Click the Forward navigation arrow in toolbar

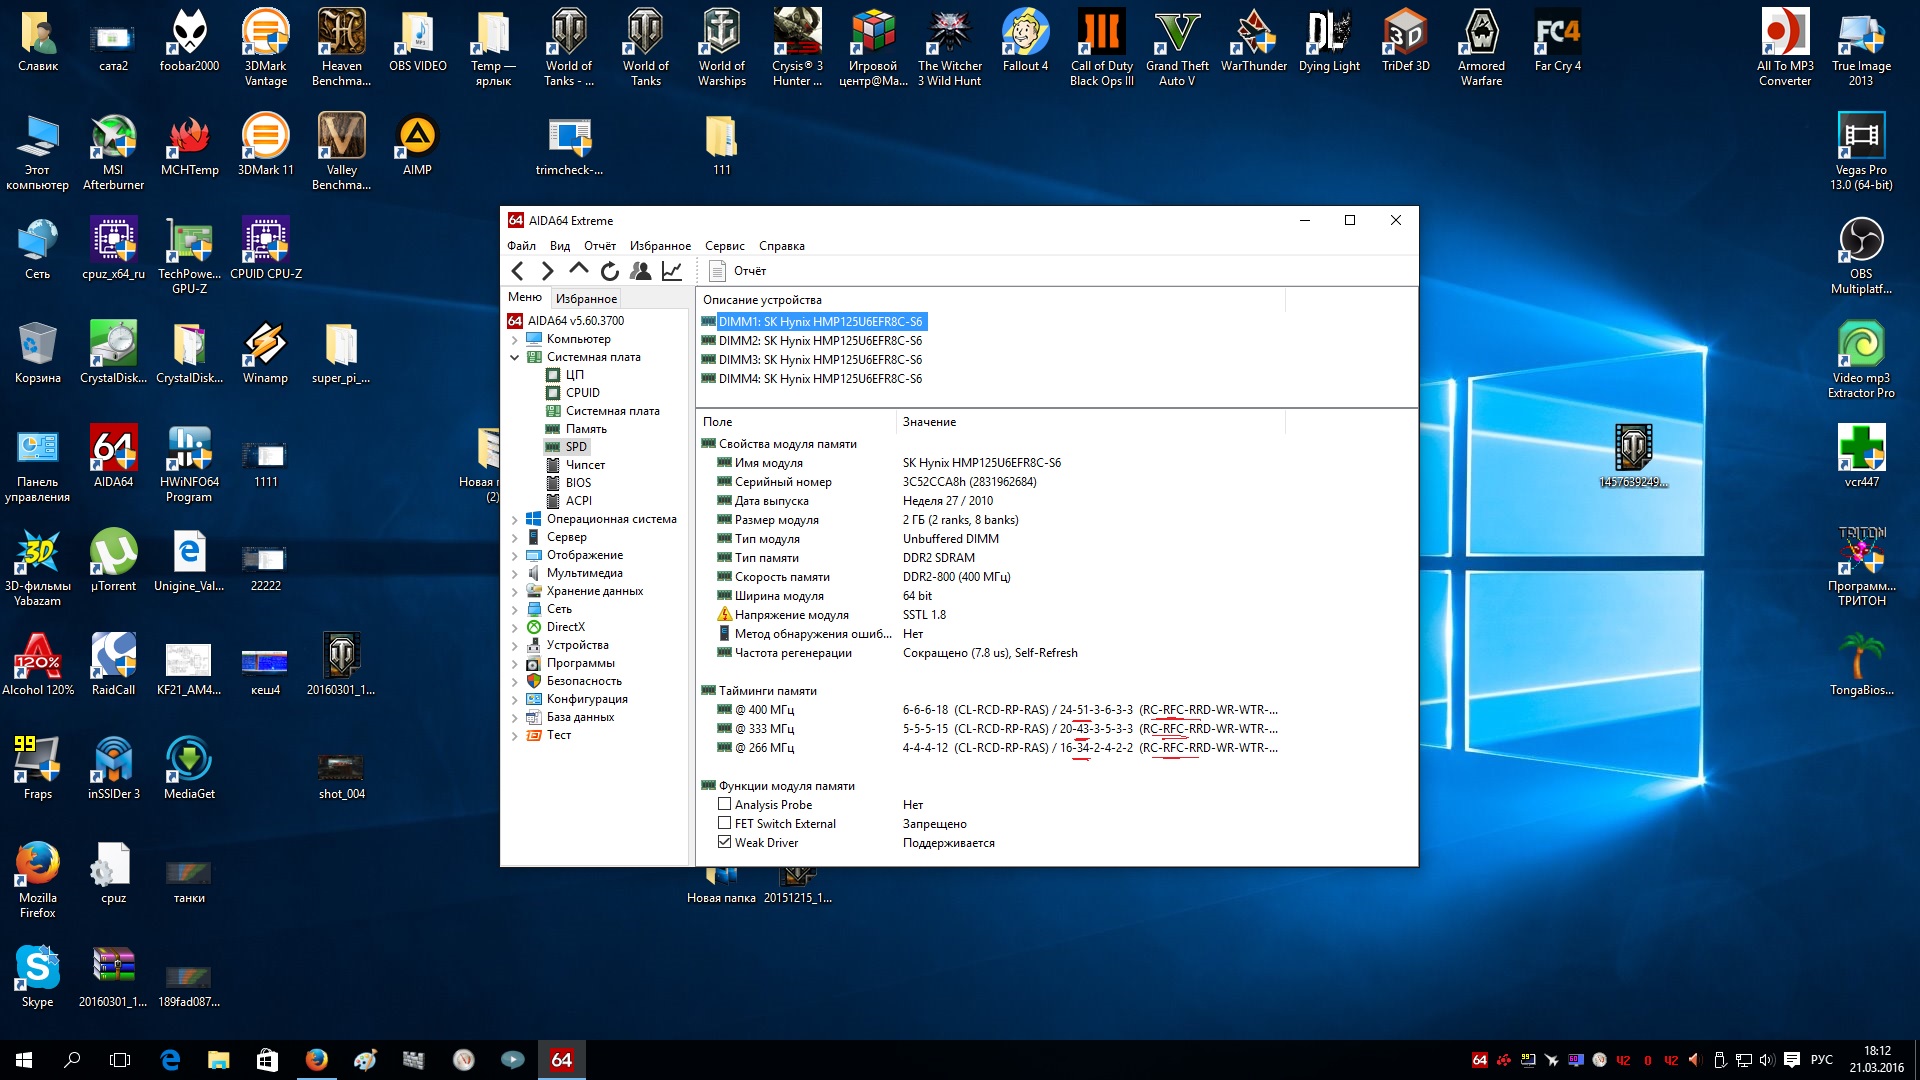[x=547, y=271]
